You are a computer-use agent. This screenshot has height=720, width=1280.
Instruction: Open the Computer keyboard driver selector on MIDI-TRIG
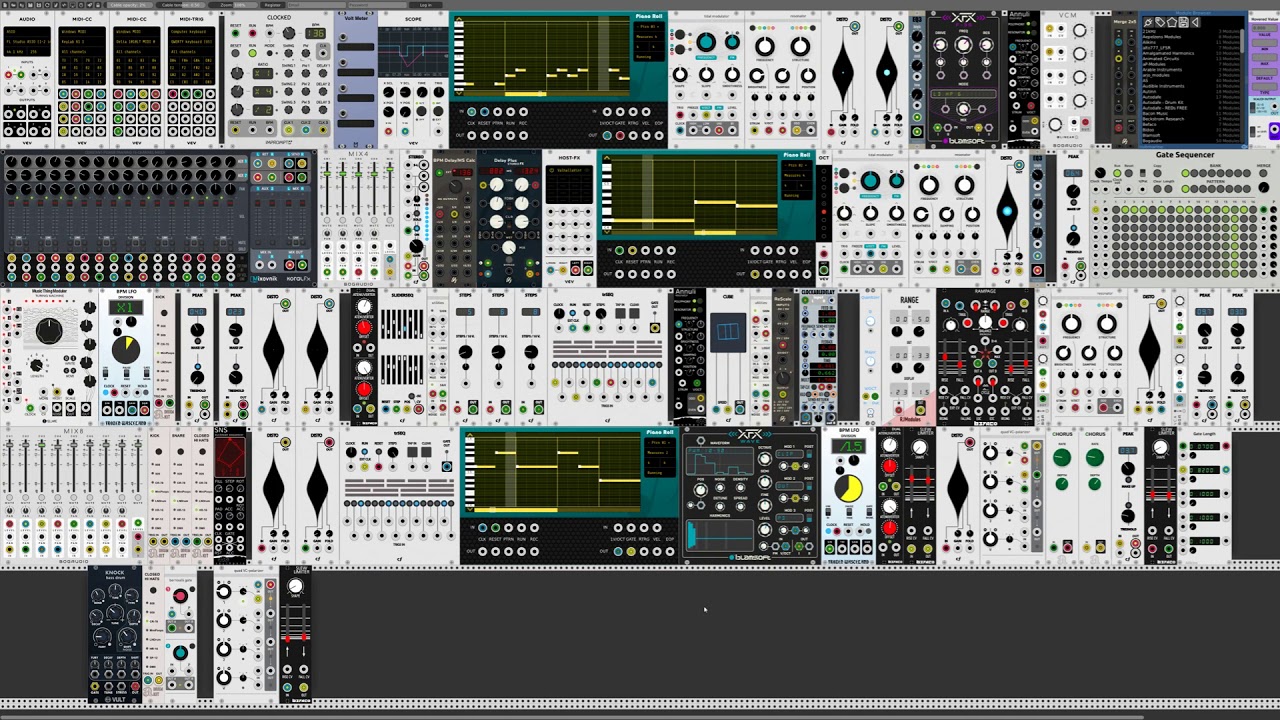[x=191, y=32]
